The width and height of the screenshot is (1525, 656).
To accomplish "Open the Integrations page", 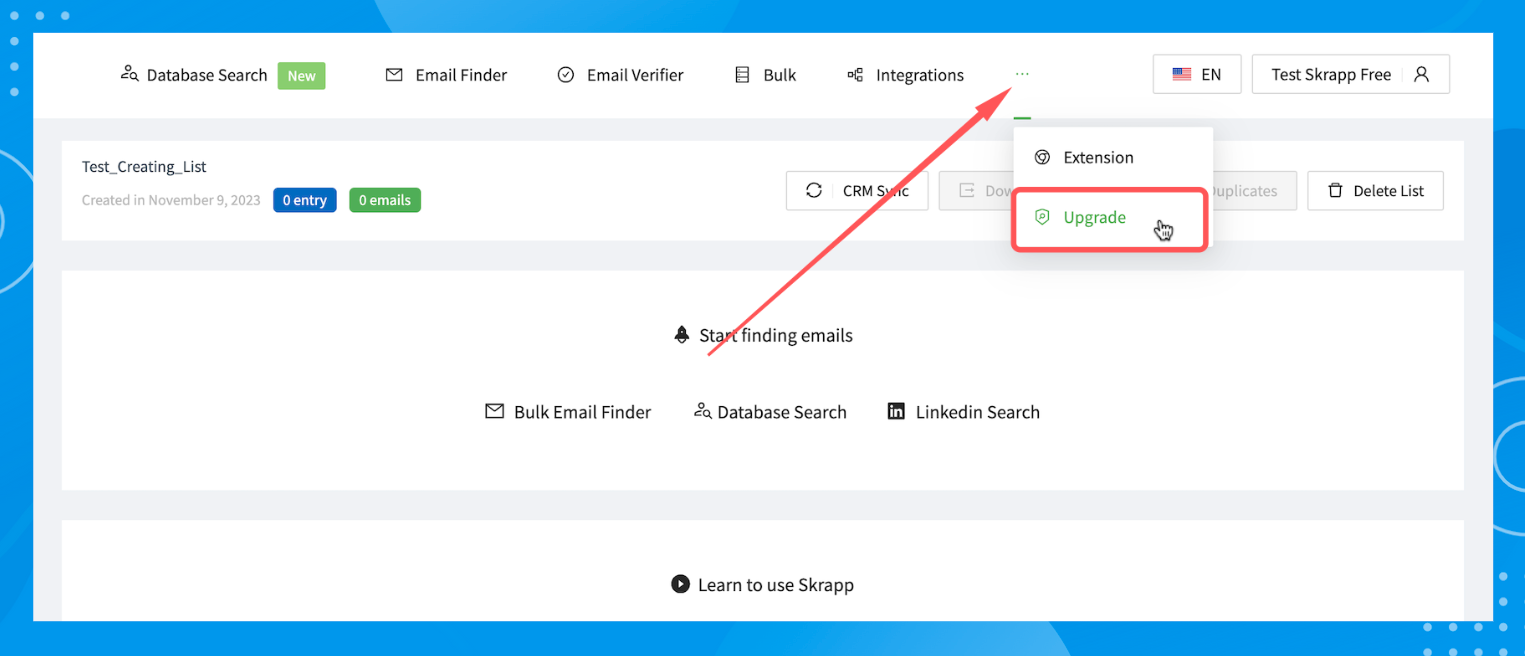I will tap(905, 75).
